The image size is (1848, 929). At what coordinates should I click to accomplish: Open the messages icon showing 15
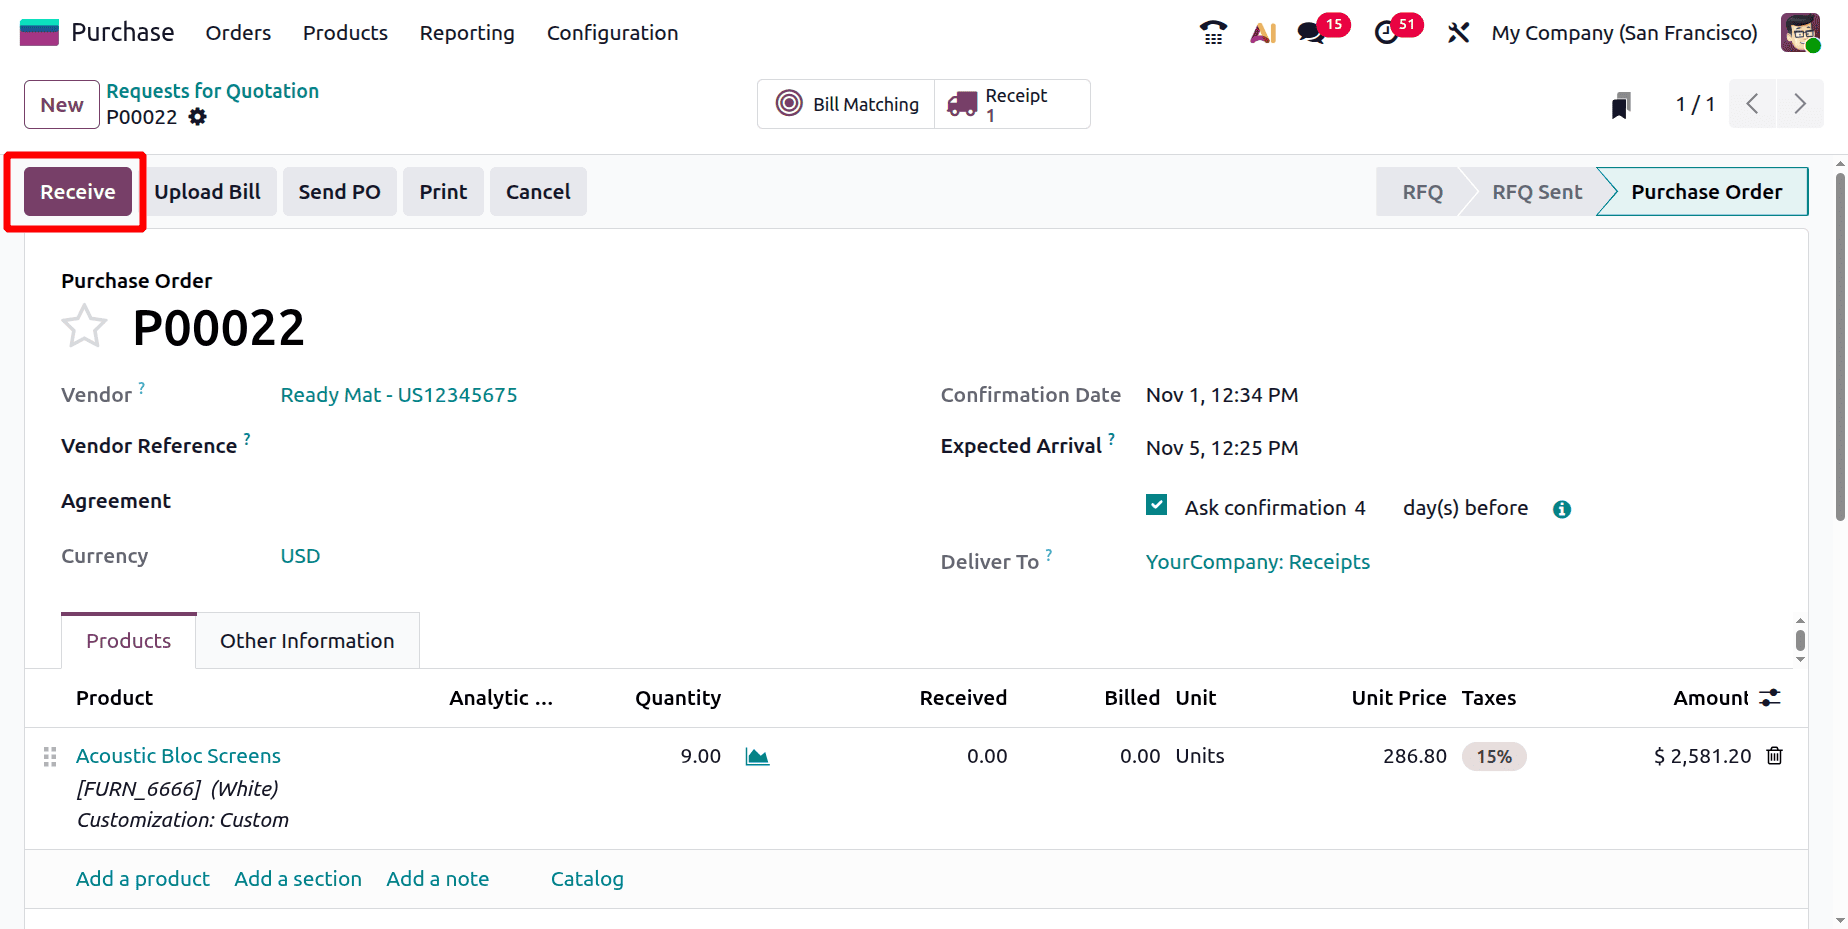coord(1310,32)
